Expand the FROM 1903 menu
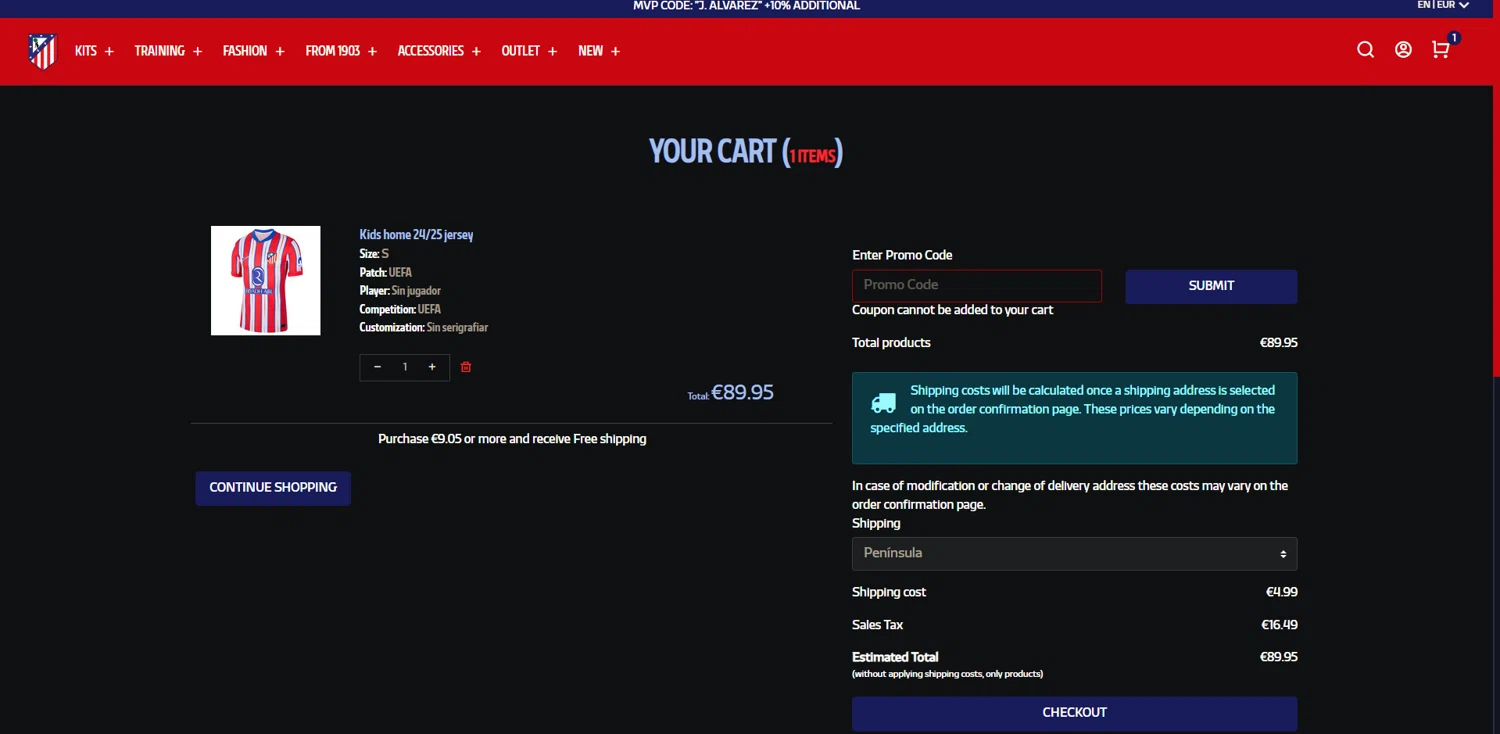This screenshot has height=734, width=1500. (x=341, y=51)
